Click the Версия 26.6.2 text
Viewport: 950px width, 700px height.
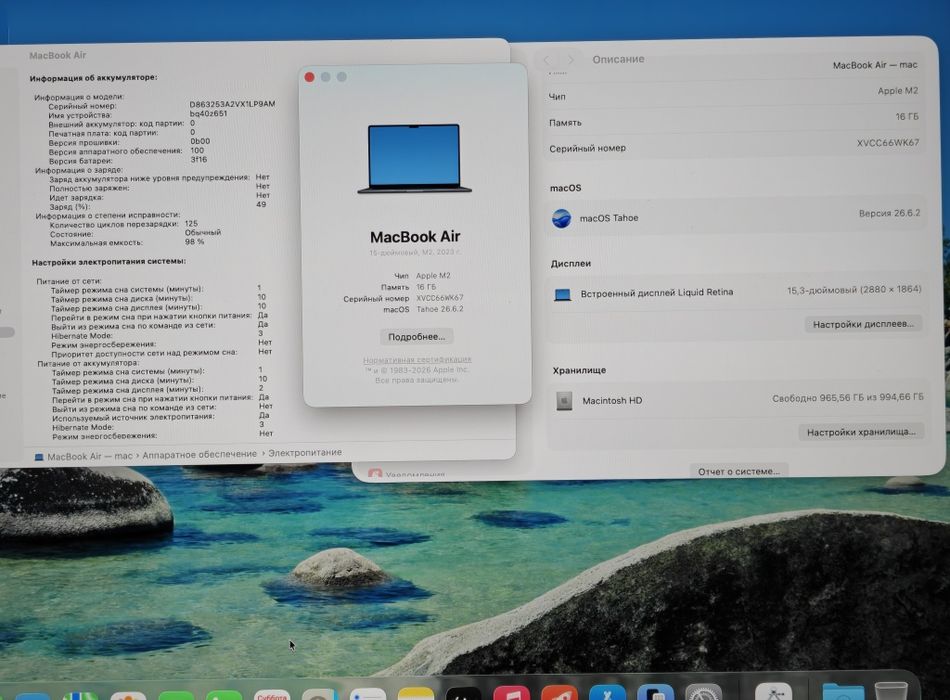click(889, 213)
